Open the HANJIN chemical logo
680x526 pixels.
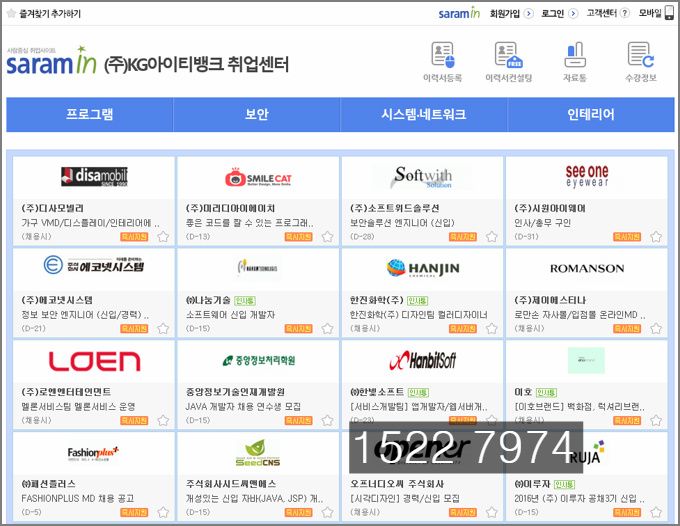click(423, 268)
